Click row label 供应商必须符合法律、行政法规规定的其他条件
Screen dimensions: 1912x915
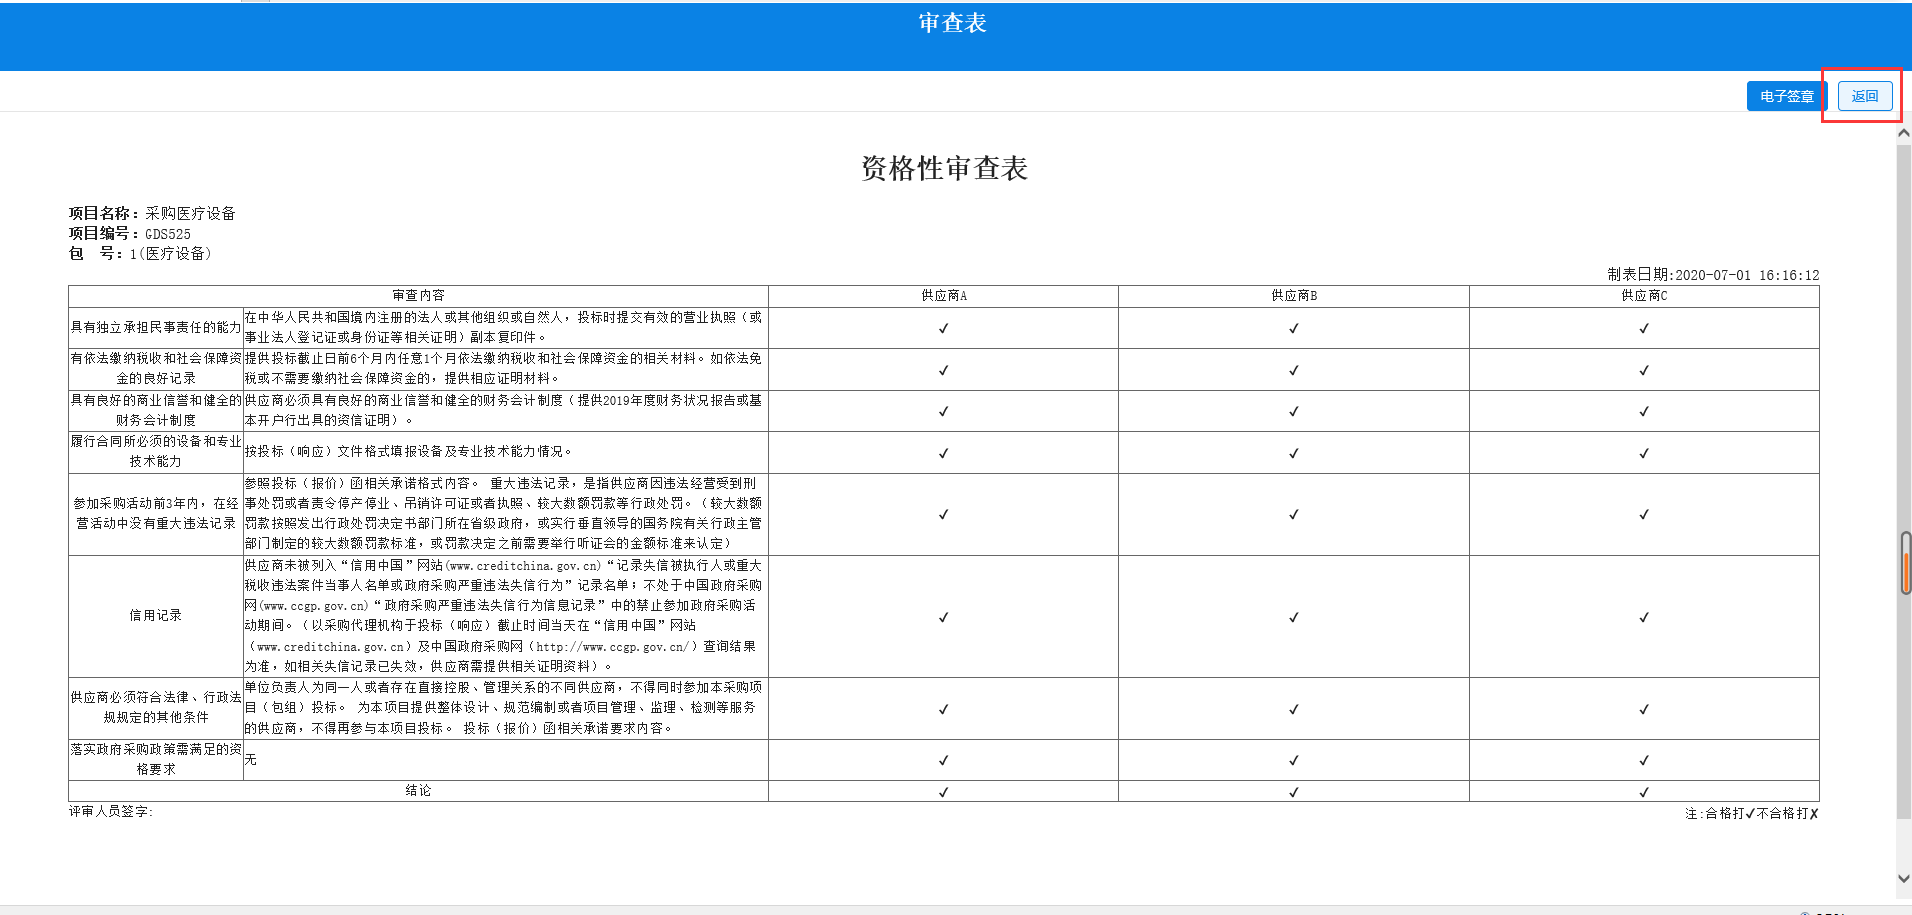pos(155,708)
